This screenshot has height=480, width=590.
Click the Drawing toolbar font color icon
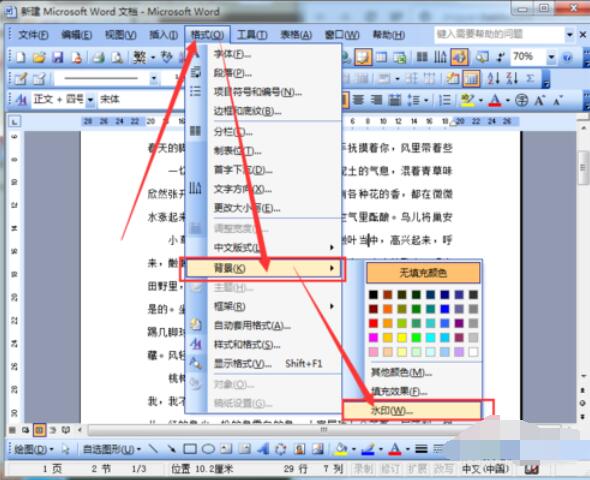coord(394,448)
